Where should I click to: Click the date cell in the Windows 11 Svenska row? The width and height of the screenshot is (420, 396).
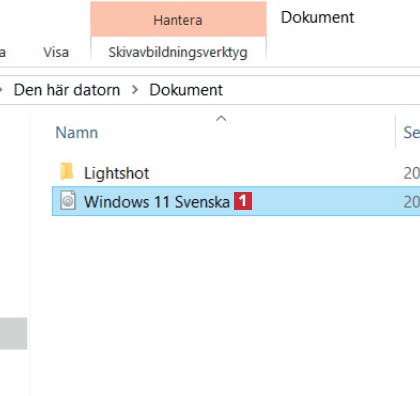(411, 202)
